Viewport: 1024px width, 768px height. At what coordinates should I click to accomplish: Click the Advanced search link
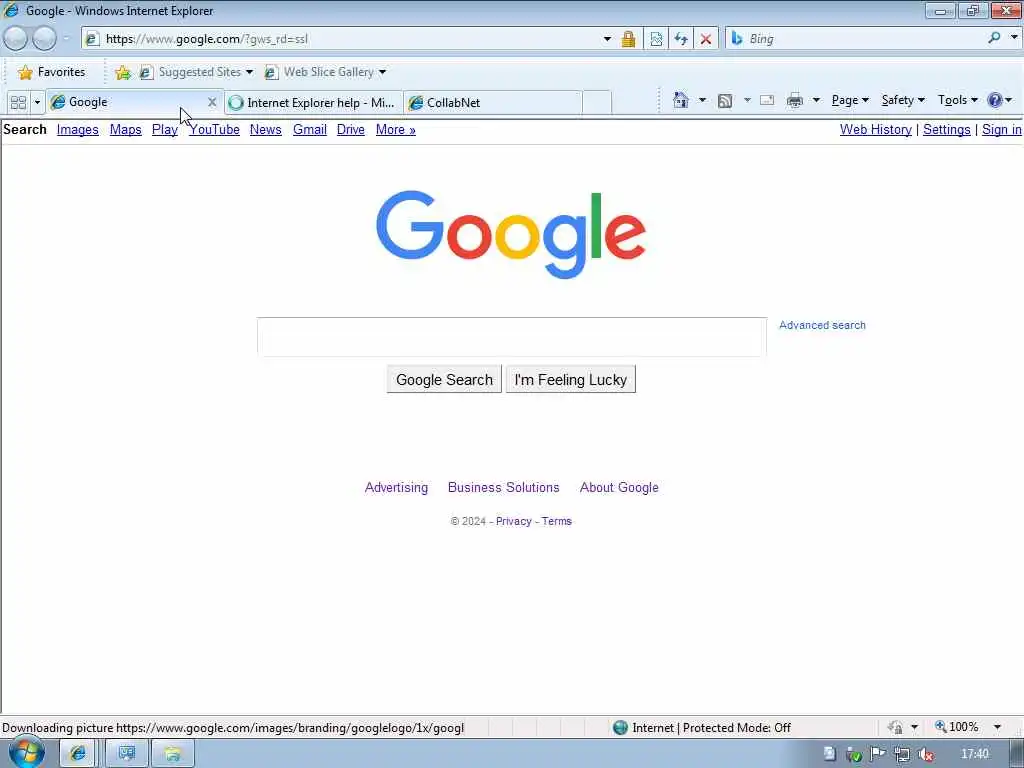tap(822, 325)
